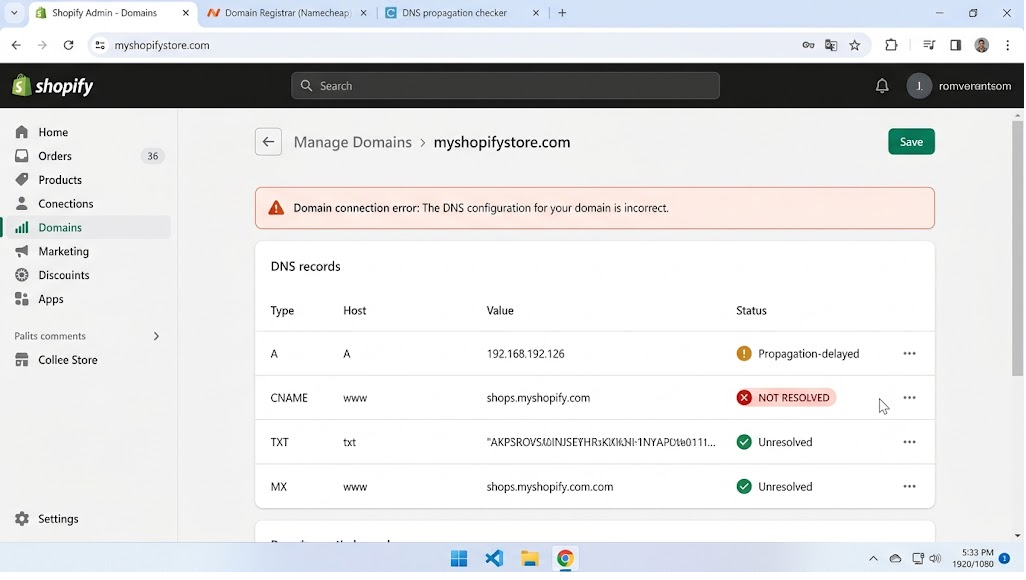Open browser extensions puzzle icon
Screen dimensions: 1026x580
pos(891,45)
